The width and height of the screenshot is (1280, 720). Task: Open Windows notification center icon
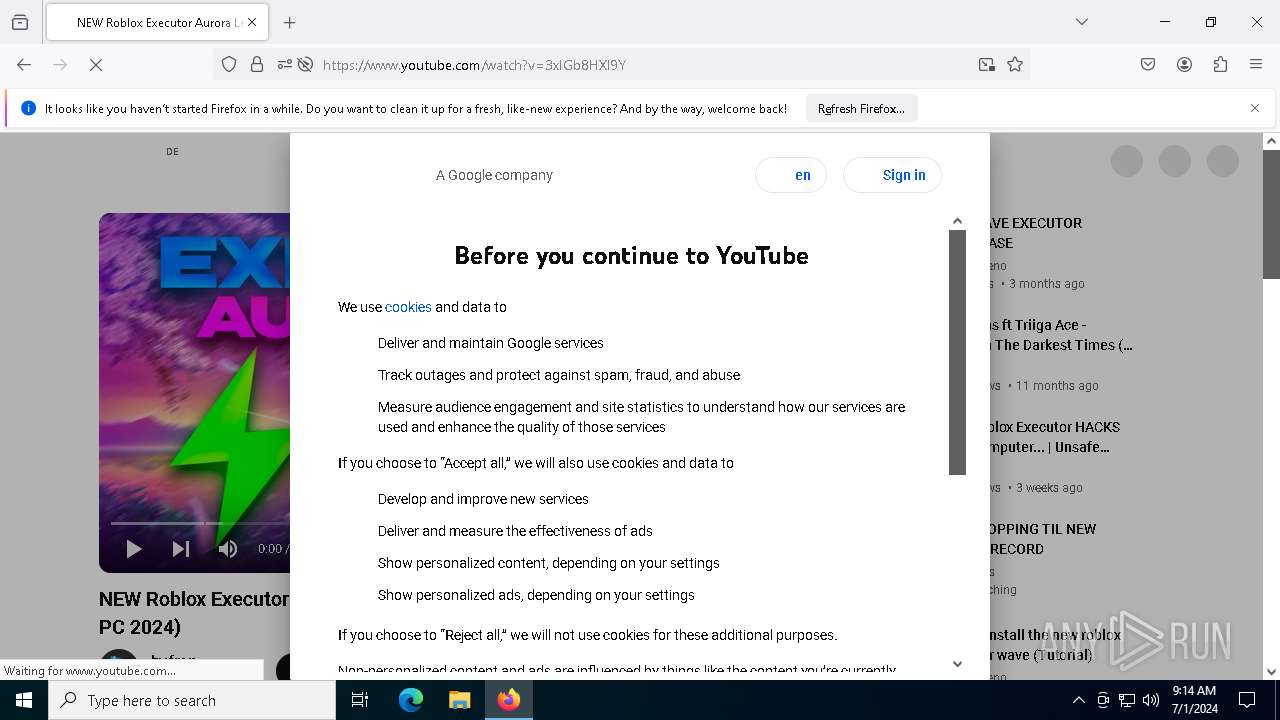click(1247, 700)
